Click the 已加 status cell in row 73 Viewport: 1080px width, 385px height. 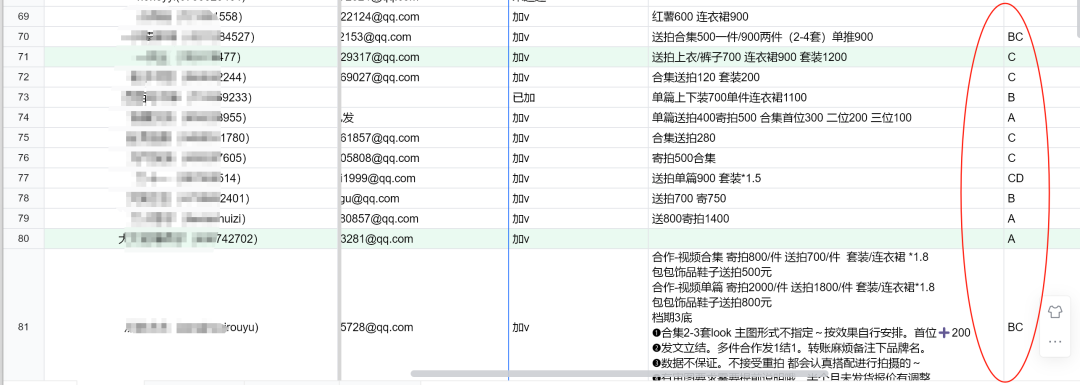pos(578,97)
